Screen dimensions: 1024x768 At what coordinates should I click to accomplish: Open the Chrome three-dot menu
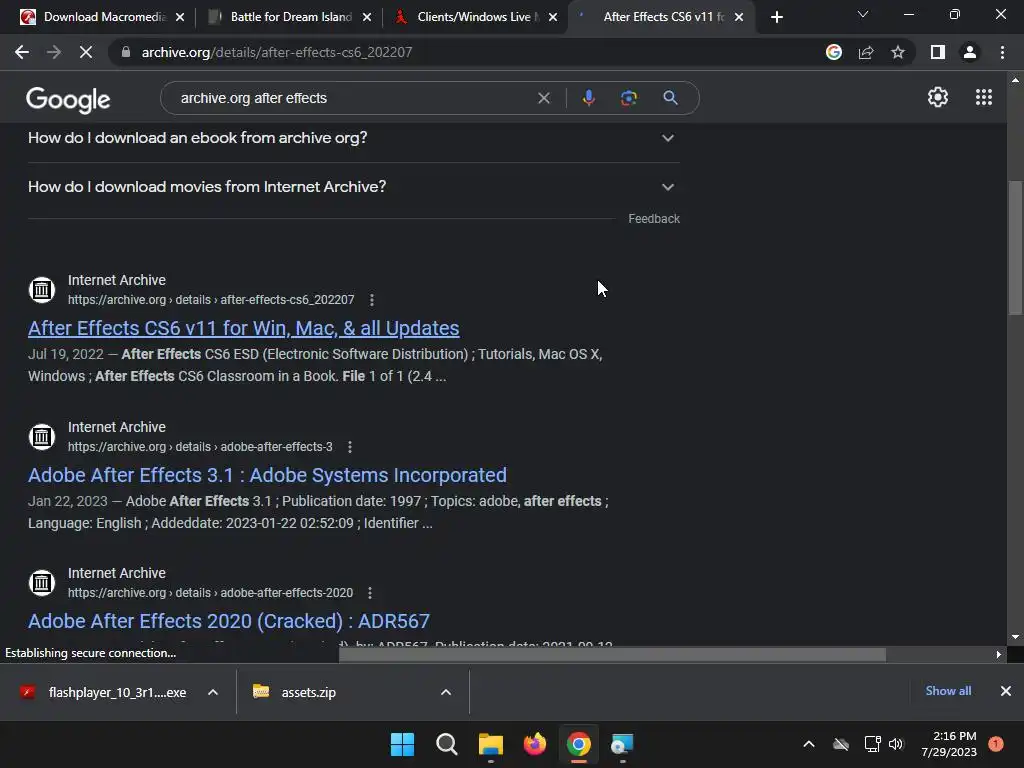coord(1002,52)
